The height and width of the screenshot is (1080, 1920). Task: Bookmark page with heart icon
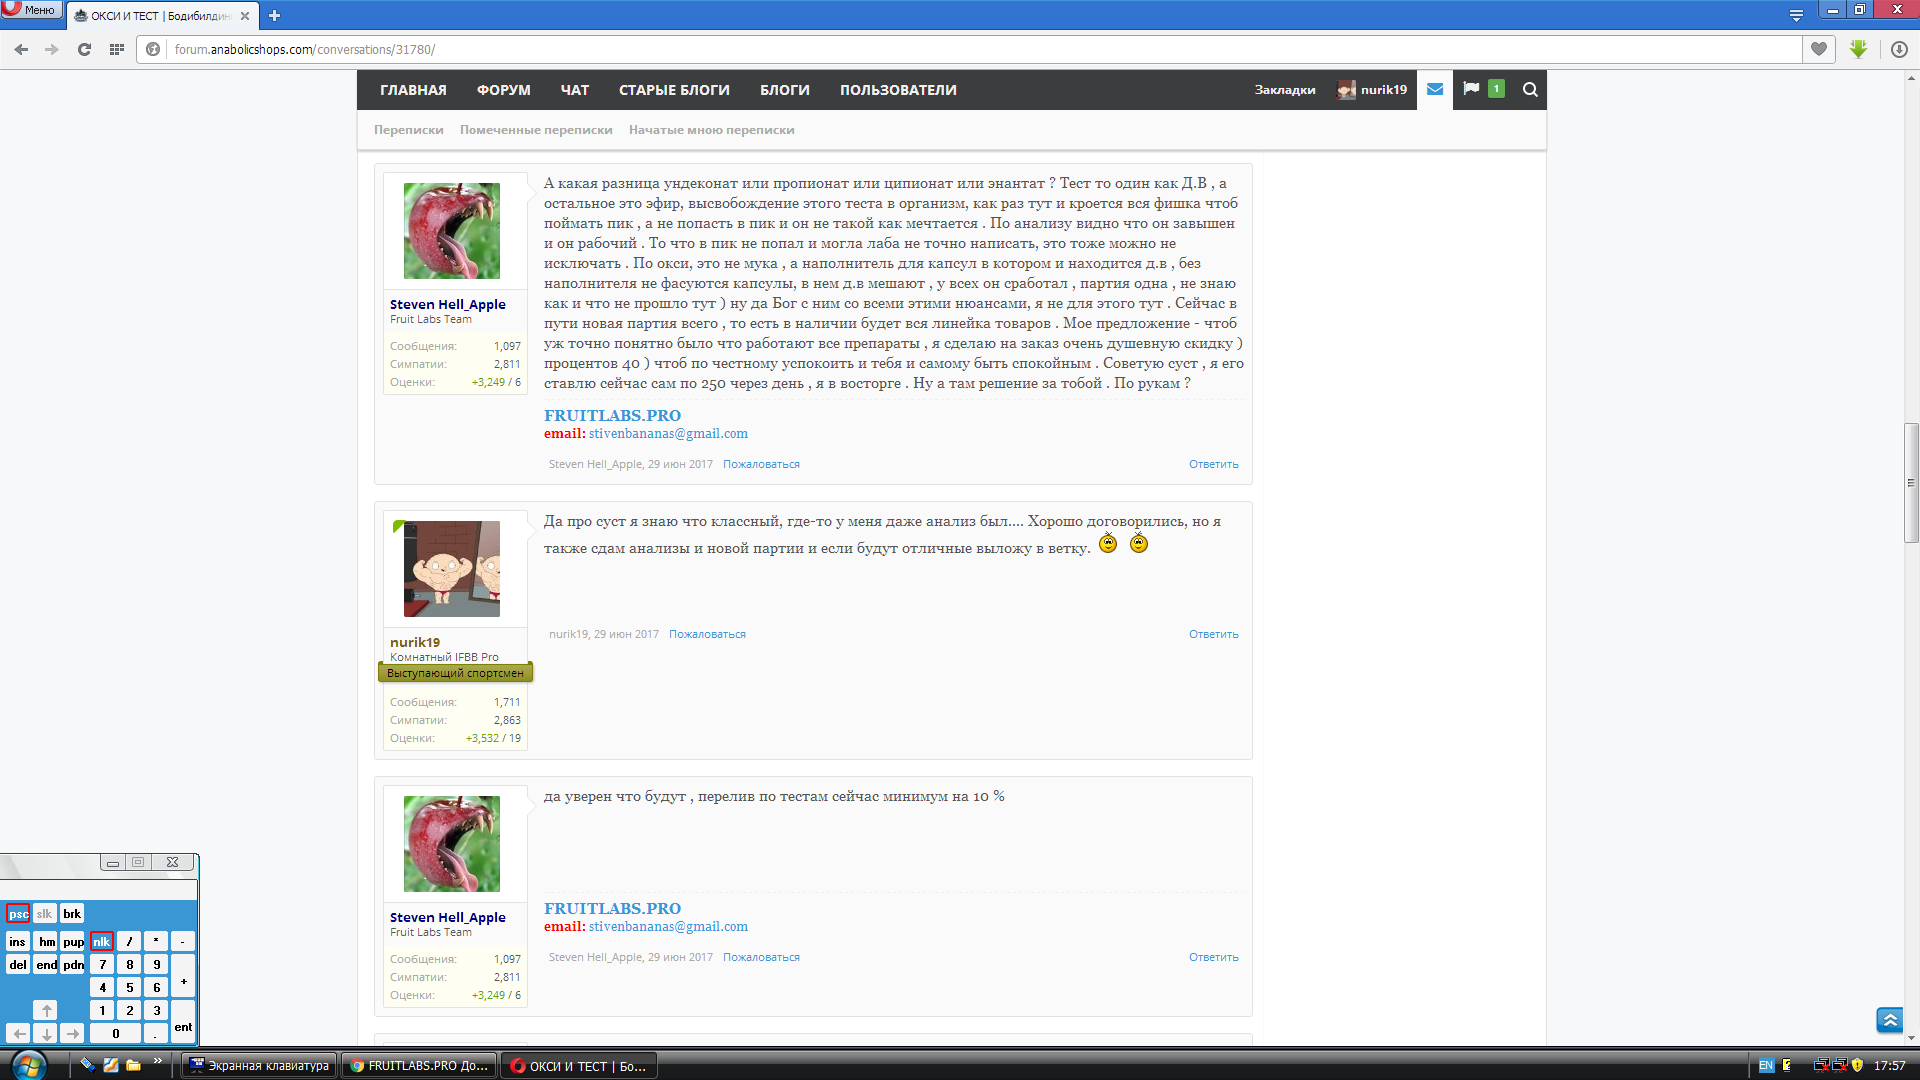1819,49
